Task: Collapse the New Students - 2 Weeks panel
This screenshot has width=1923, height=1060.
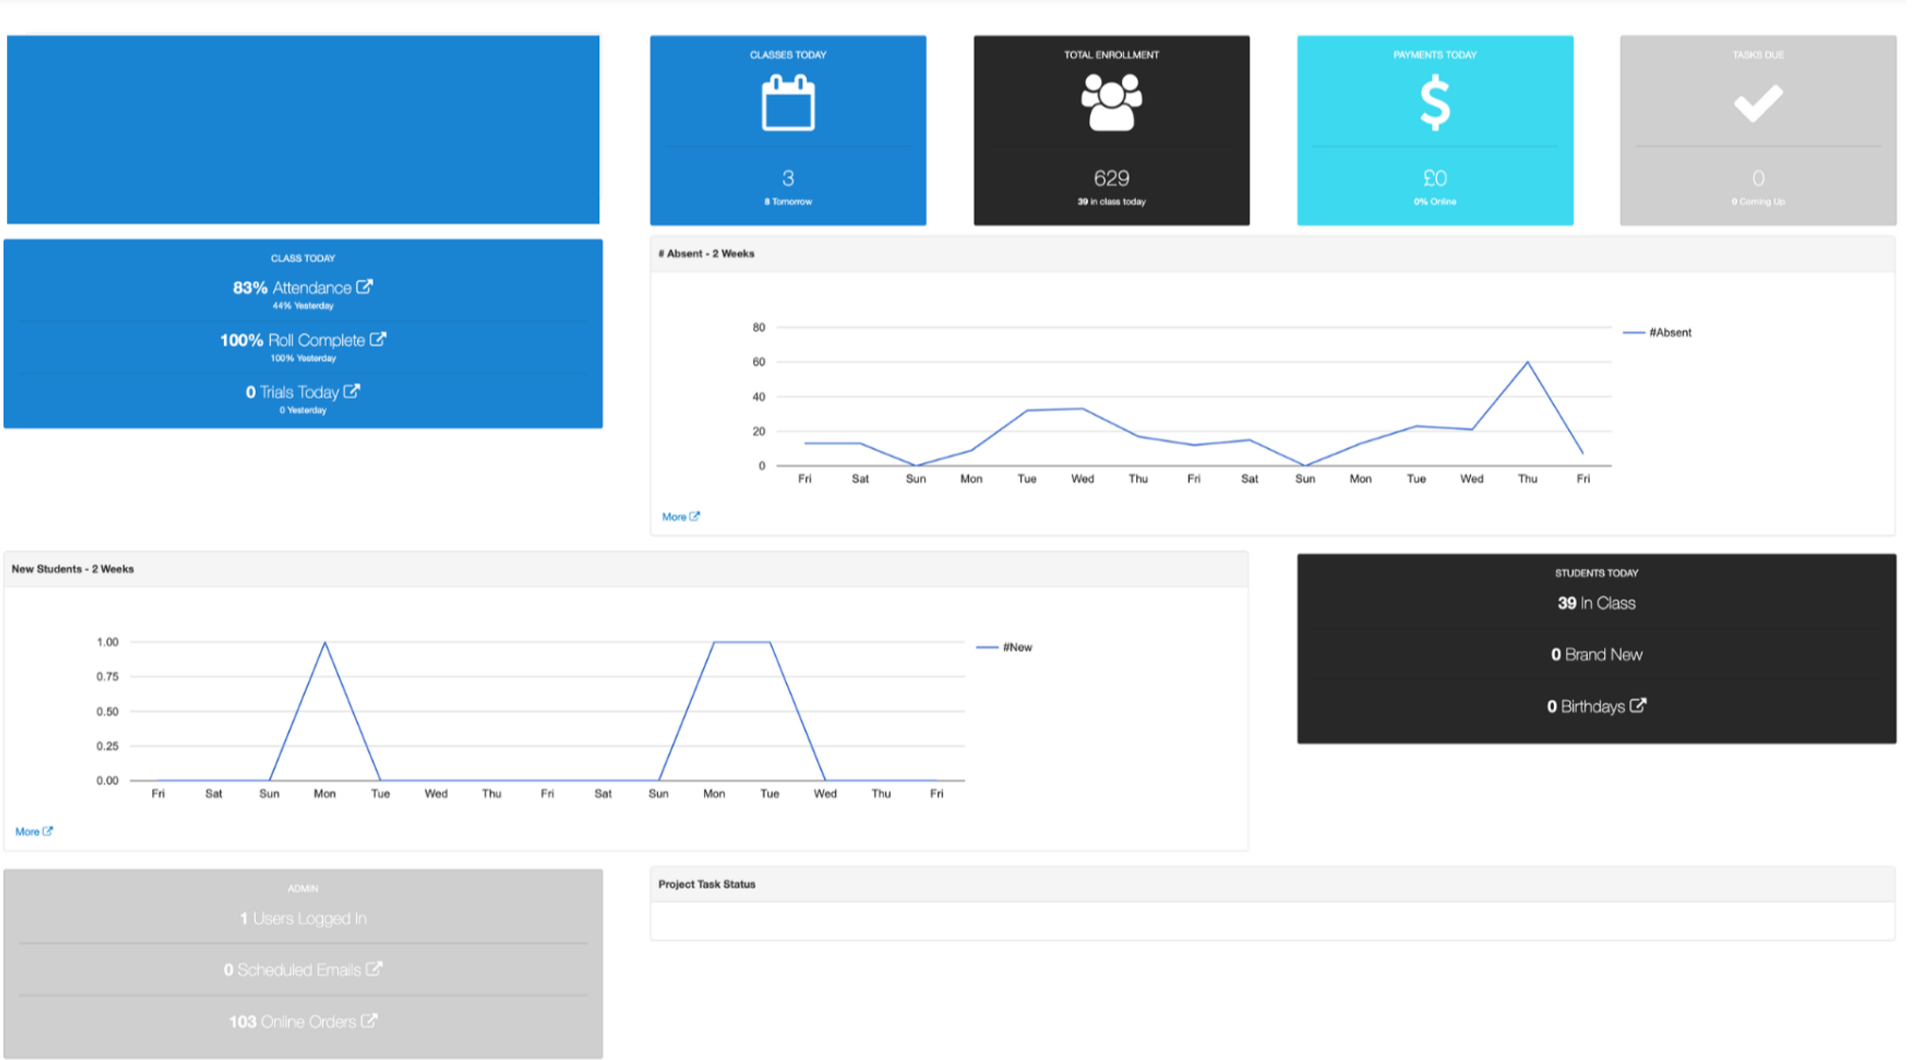Action: click(x=71, y=568)
